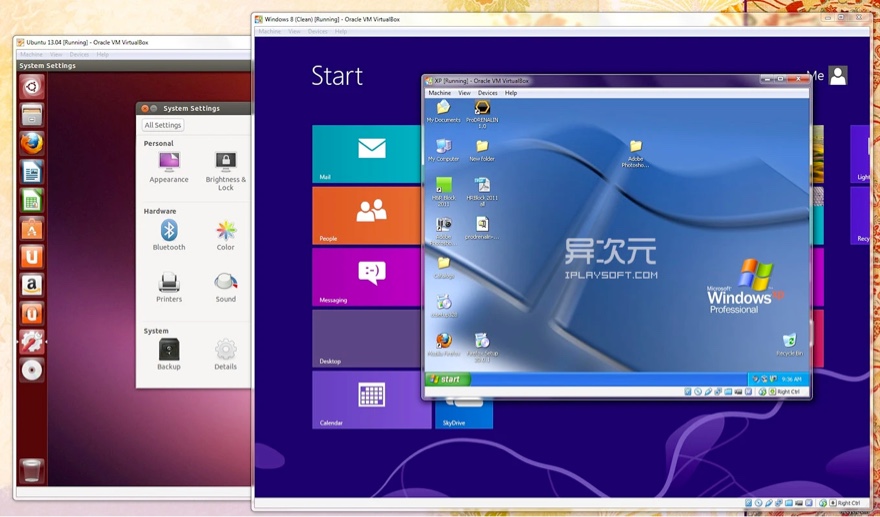The image size is (880, 517).
Task: Click USB indicator in XP VM status bar
Action: click(708, 392)
